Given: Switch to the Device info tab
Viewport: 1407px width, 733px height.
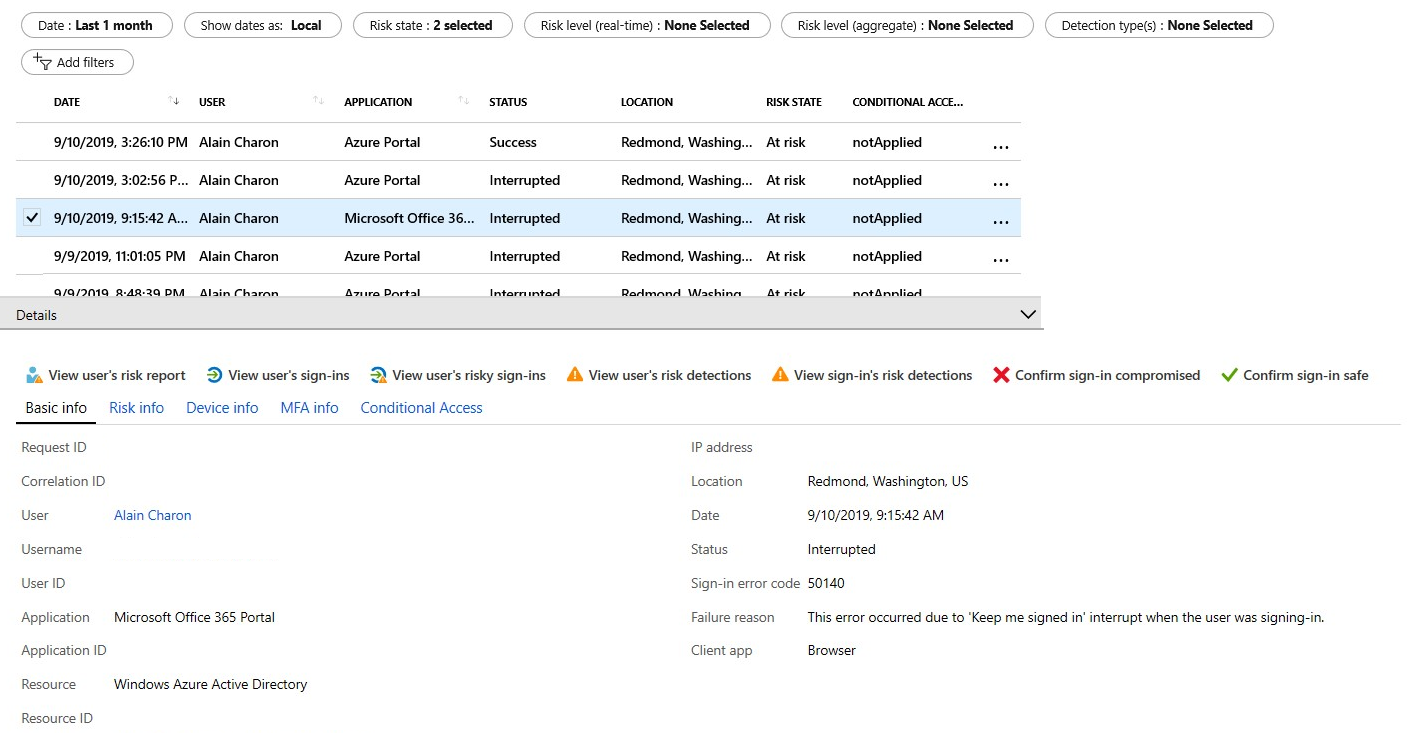Looking at the screenshot, I should coord(222,408).
